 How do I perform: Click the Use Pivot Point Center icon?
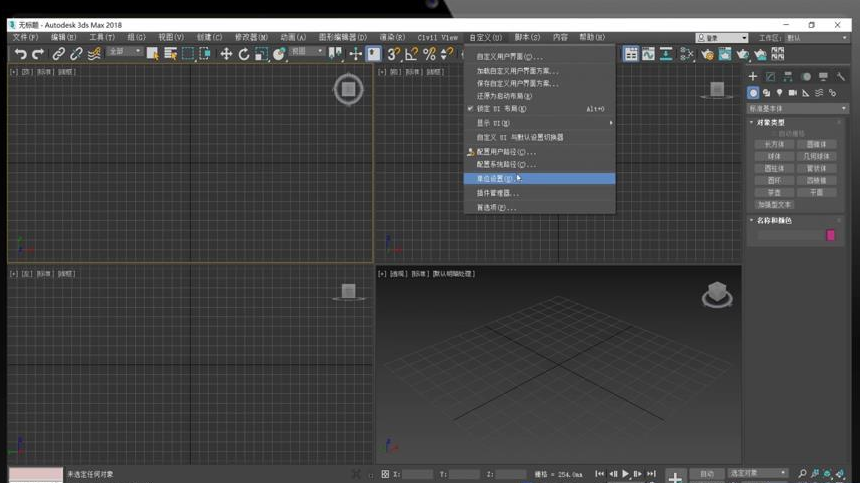[335, 54]
